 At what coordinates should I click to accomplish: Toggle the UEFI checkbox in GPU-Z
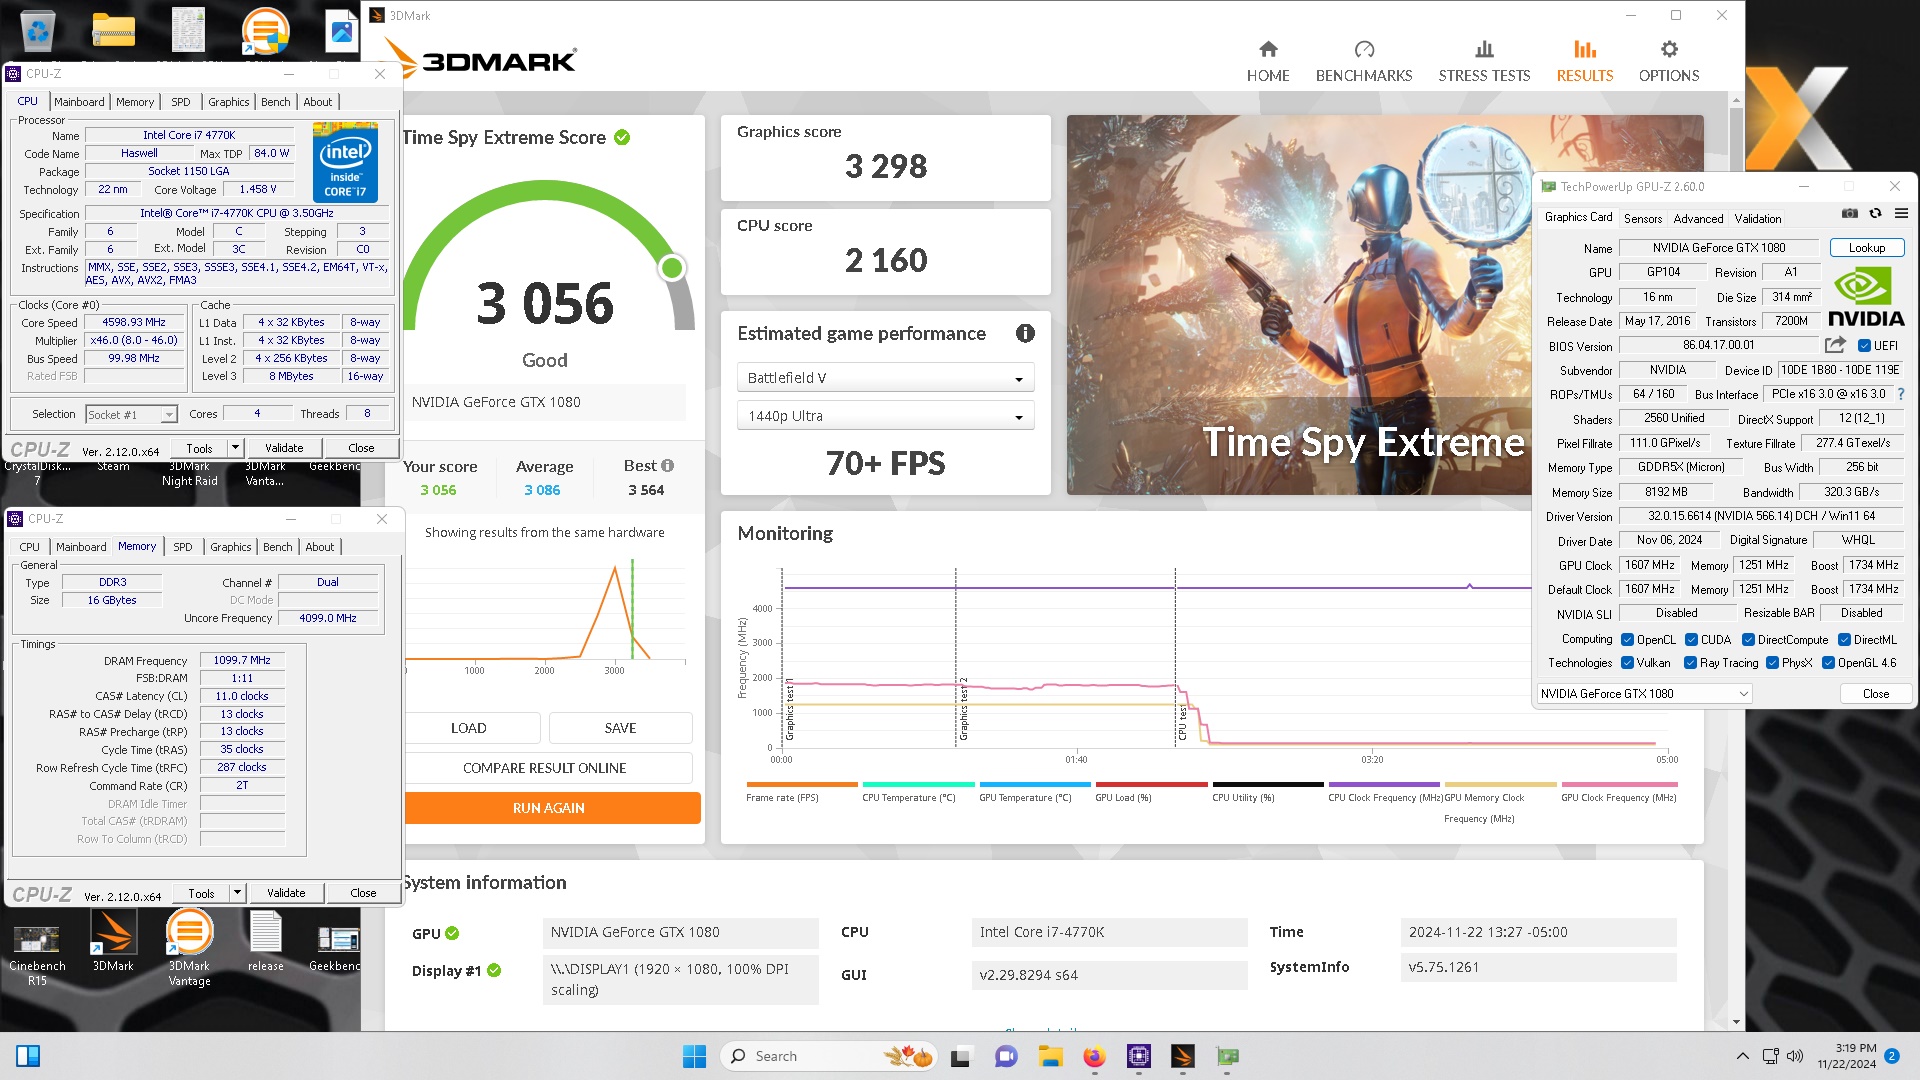point(1864,346)
